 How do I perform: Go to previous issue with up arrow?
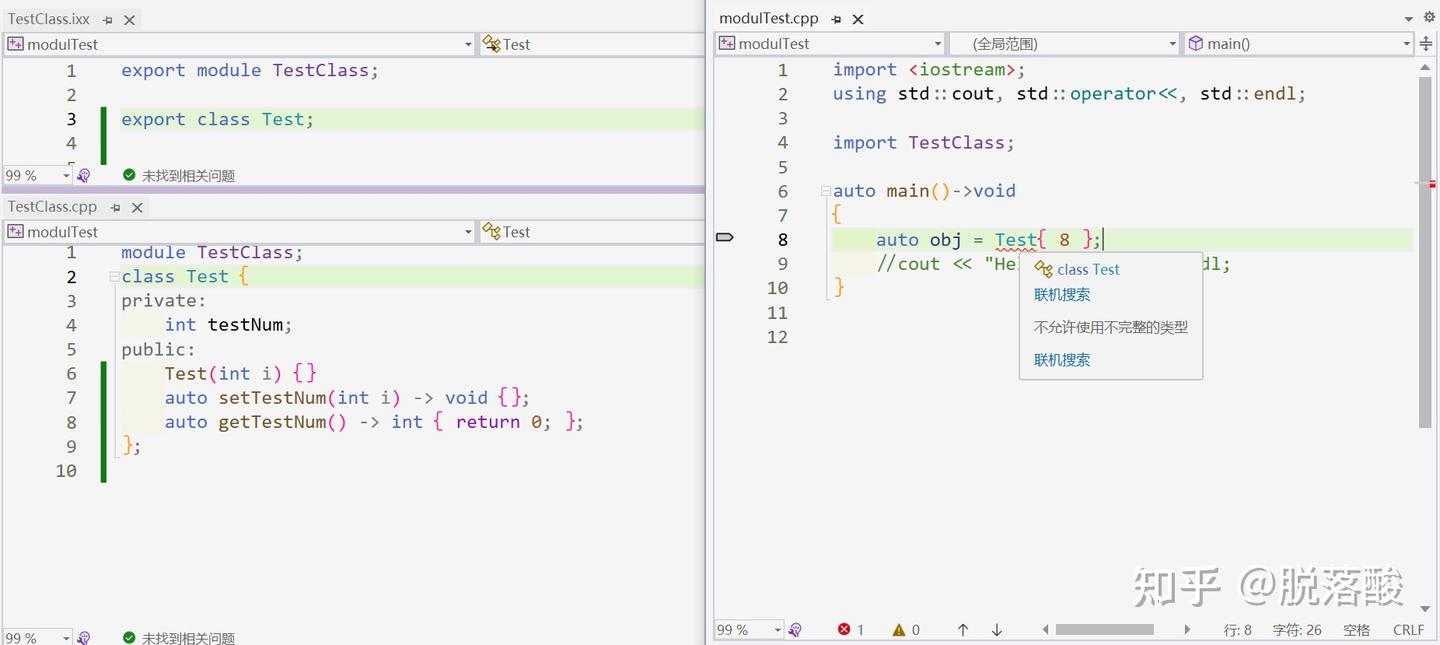coord(963,630)
